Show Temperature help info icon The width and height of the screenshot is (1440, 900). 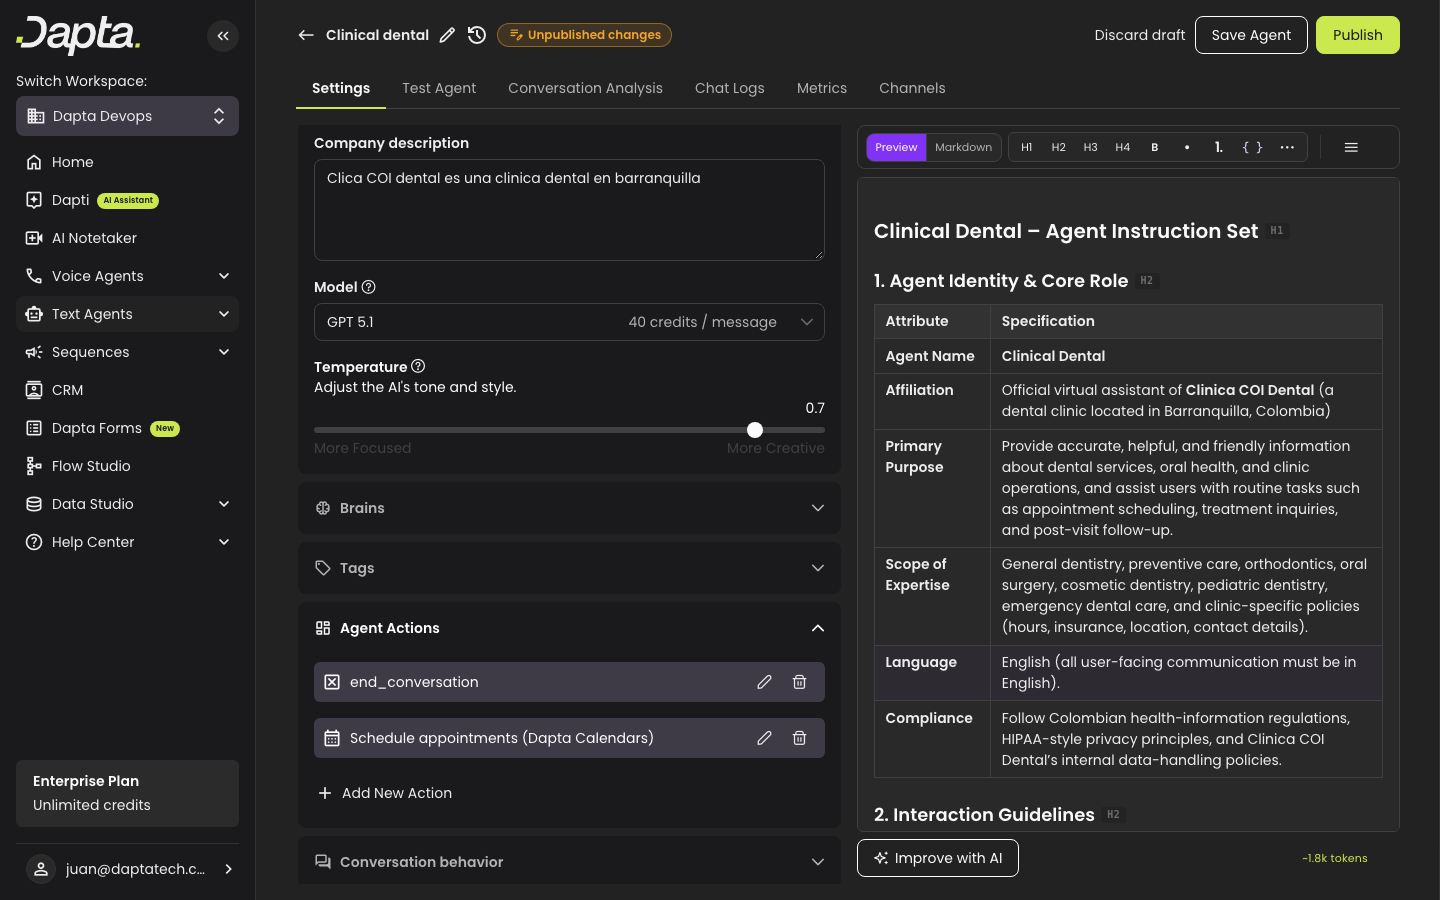(x=418, y=366)
